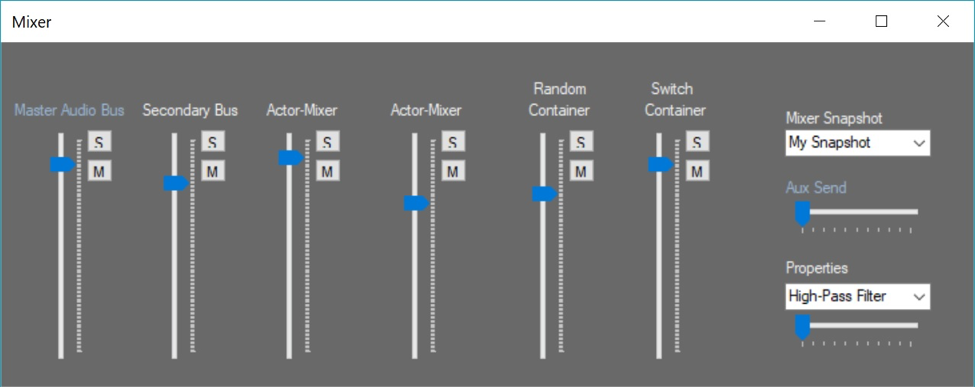975x387 pixels.
Task: Click the Master Audio Bus fader handle
Action: tap(63, 164)
